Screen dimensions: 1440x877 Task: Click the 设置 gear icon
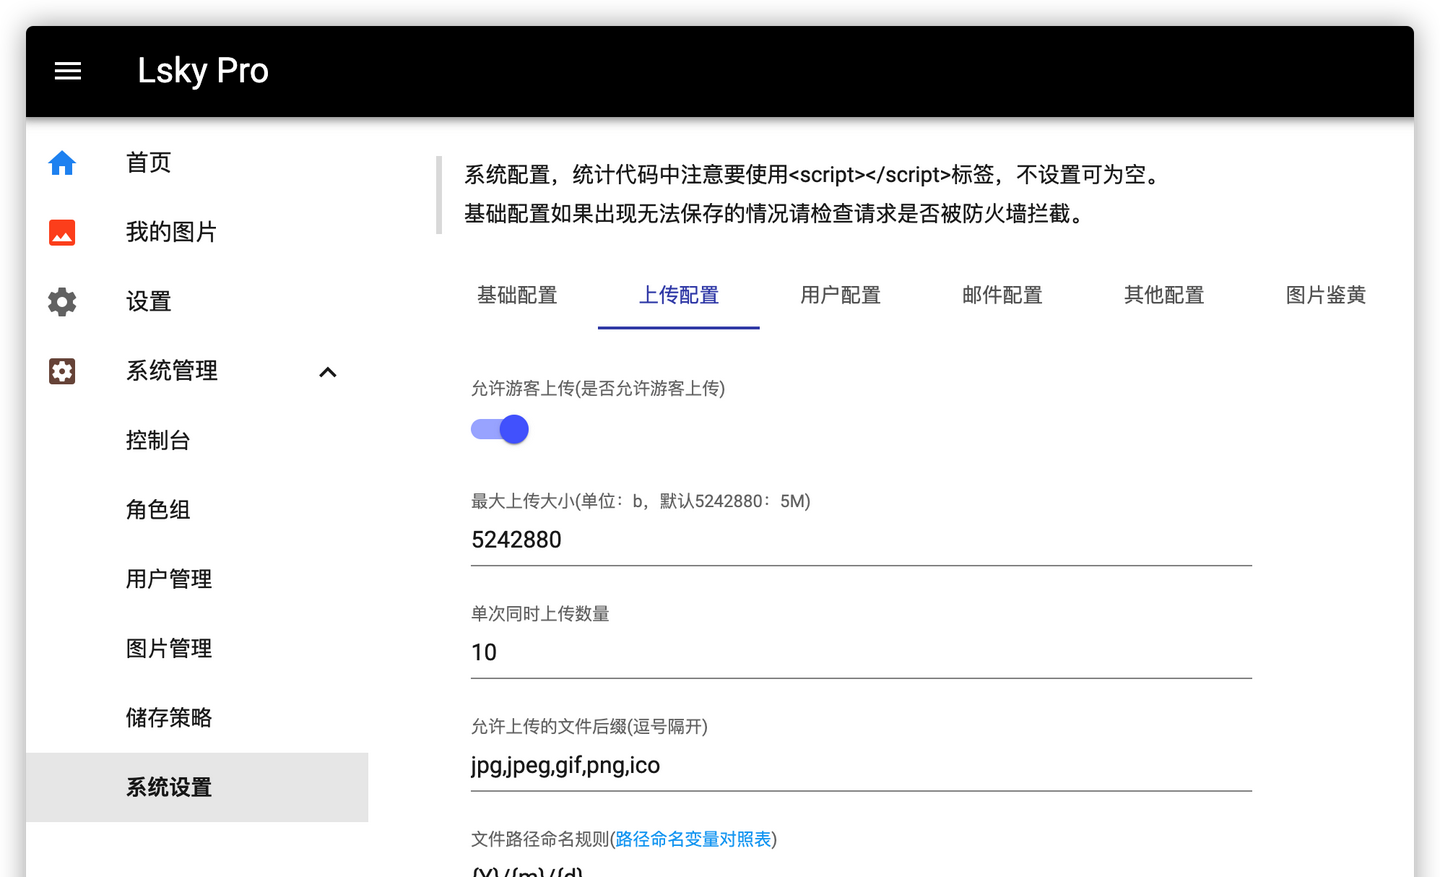[x=61, y=301]
